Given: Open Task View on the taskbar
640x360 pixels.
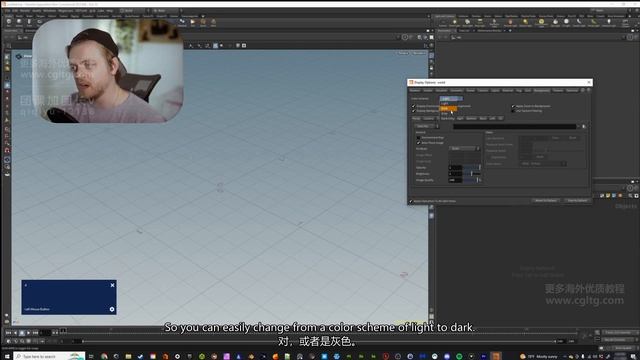Looking at the screenshot, I should coord(91,356).
